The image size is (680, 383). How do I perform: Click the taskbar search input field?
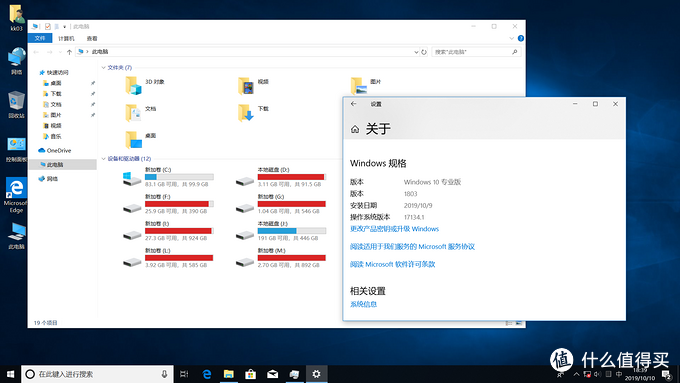pos(97,374)
